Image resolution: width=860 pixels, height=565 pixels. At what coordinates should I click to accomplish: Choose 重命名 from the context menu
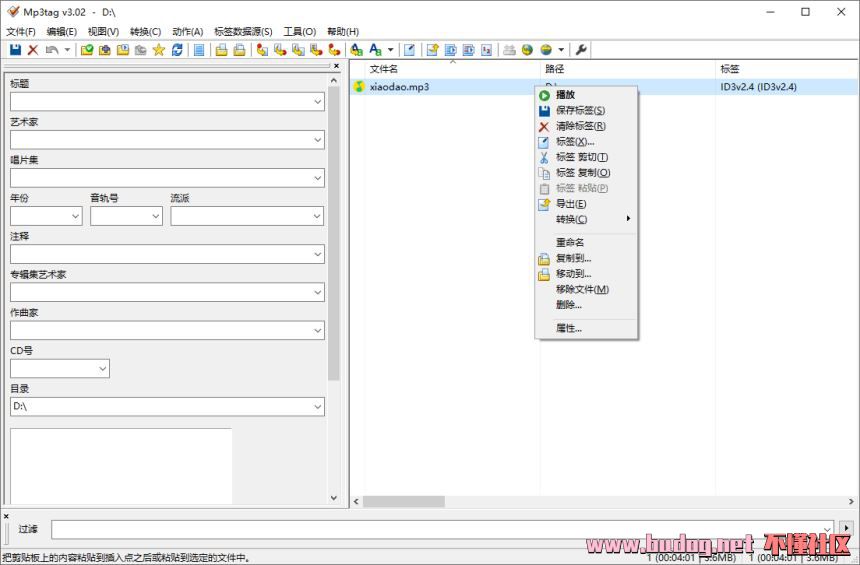[x=570, y=242]
